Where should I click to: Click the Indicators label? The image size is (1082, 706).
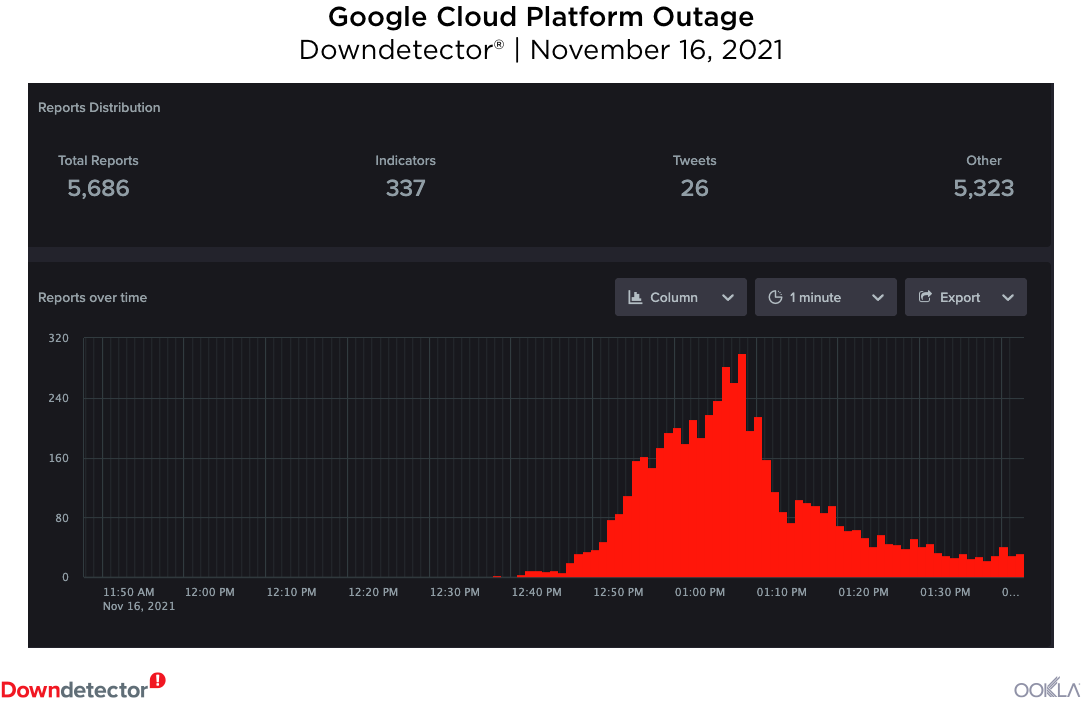pos(405,161)
